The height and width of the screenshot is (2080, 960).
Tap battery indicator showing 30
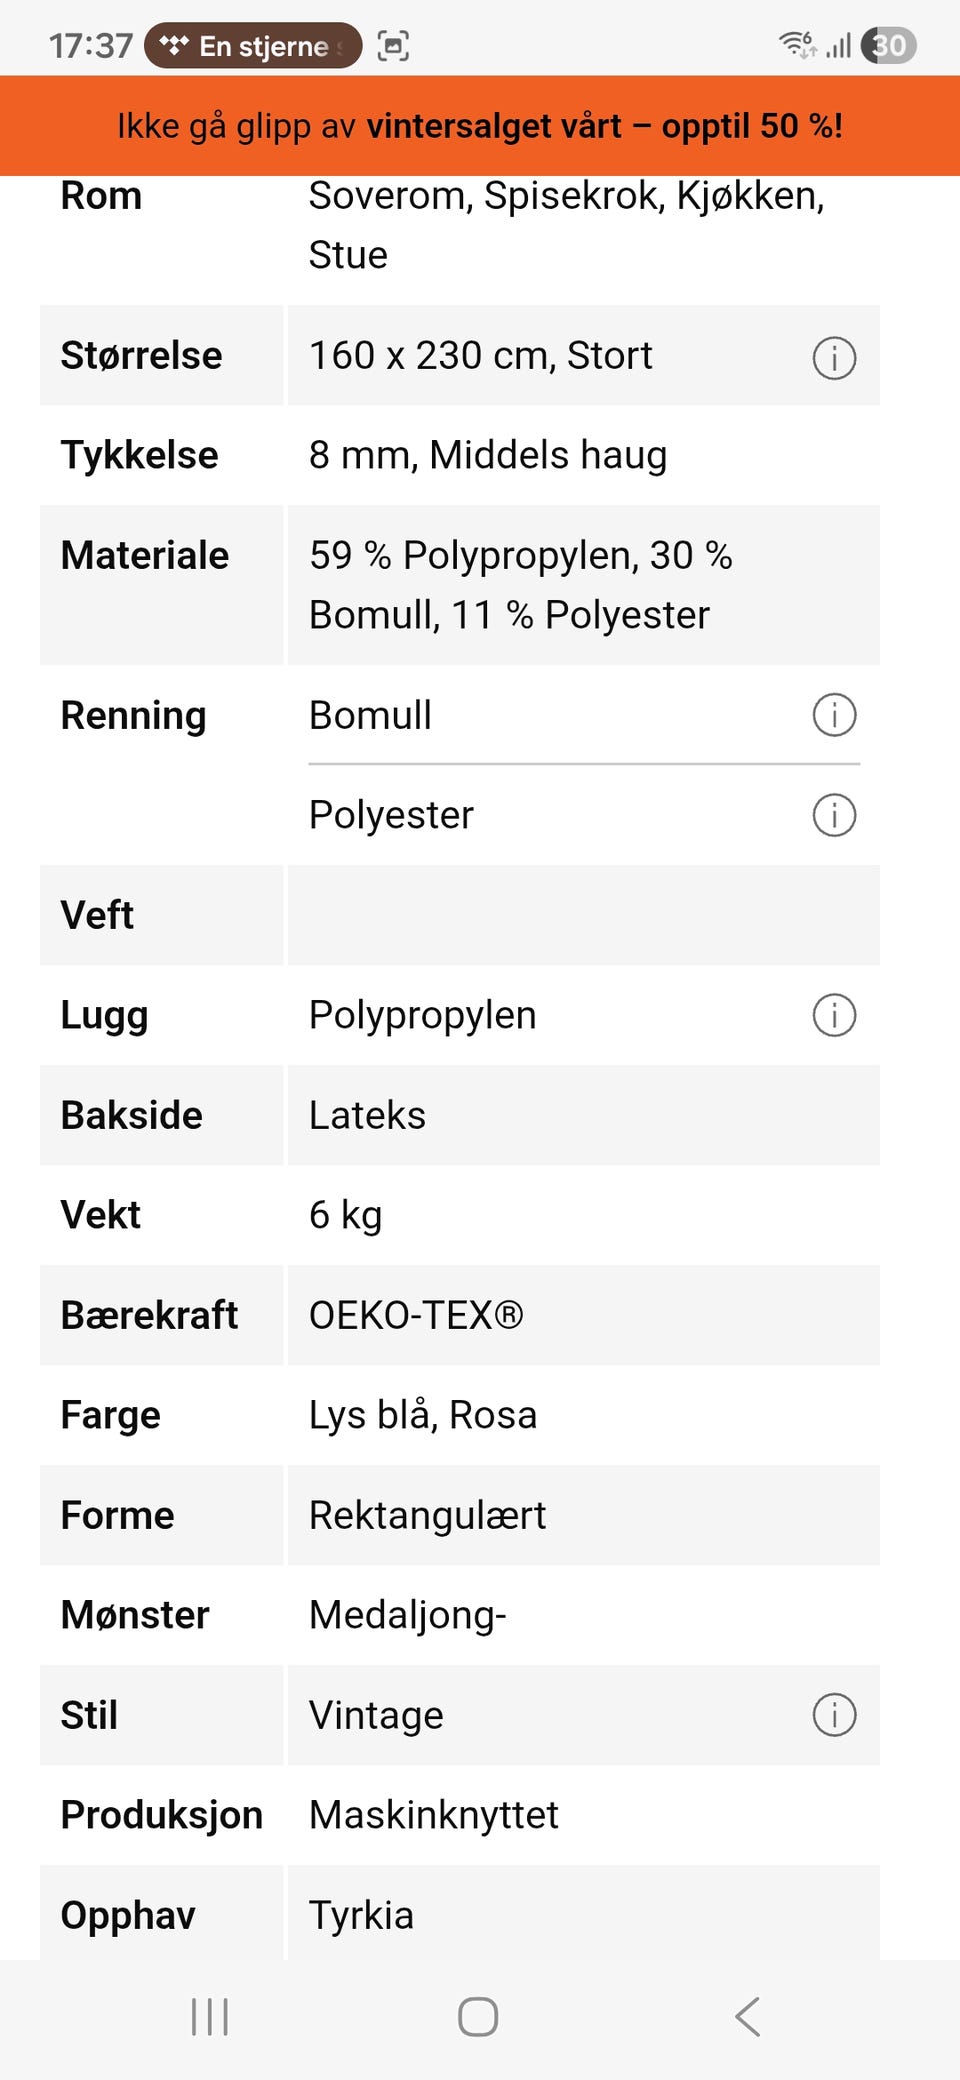(x=889, y=45)
